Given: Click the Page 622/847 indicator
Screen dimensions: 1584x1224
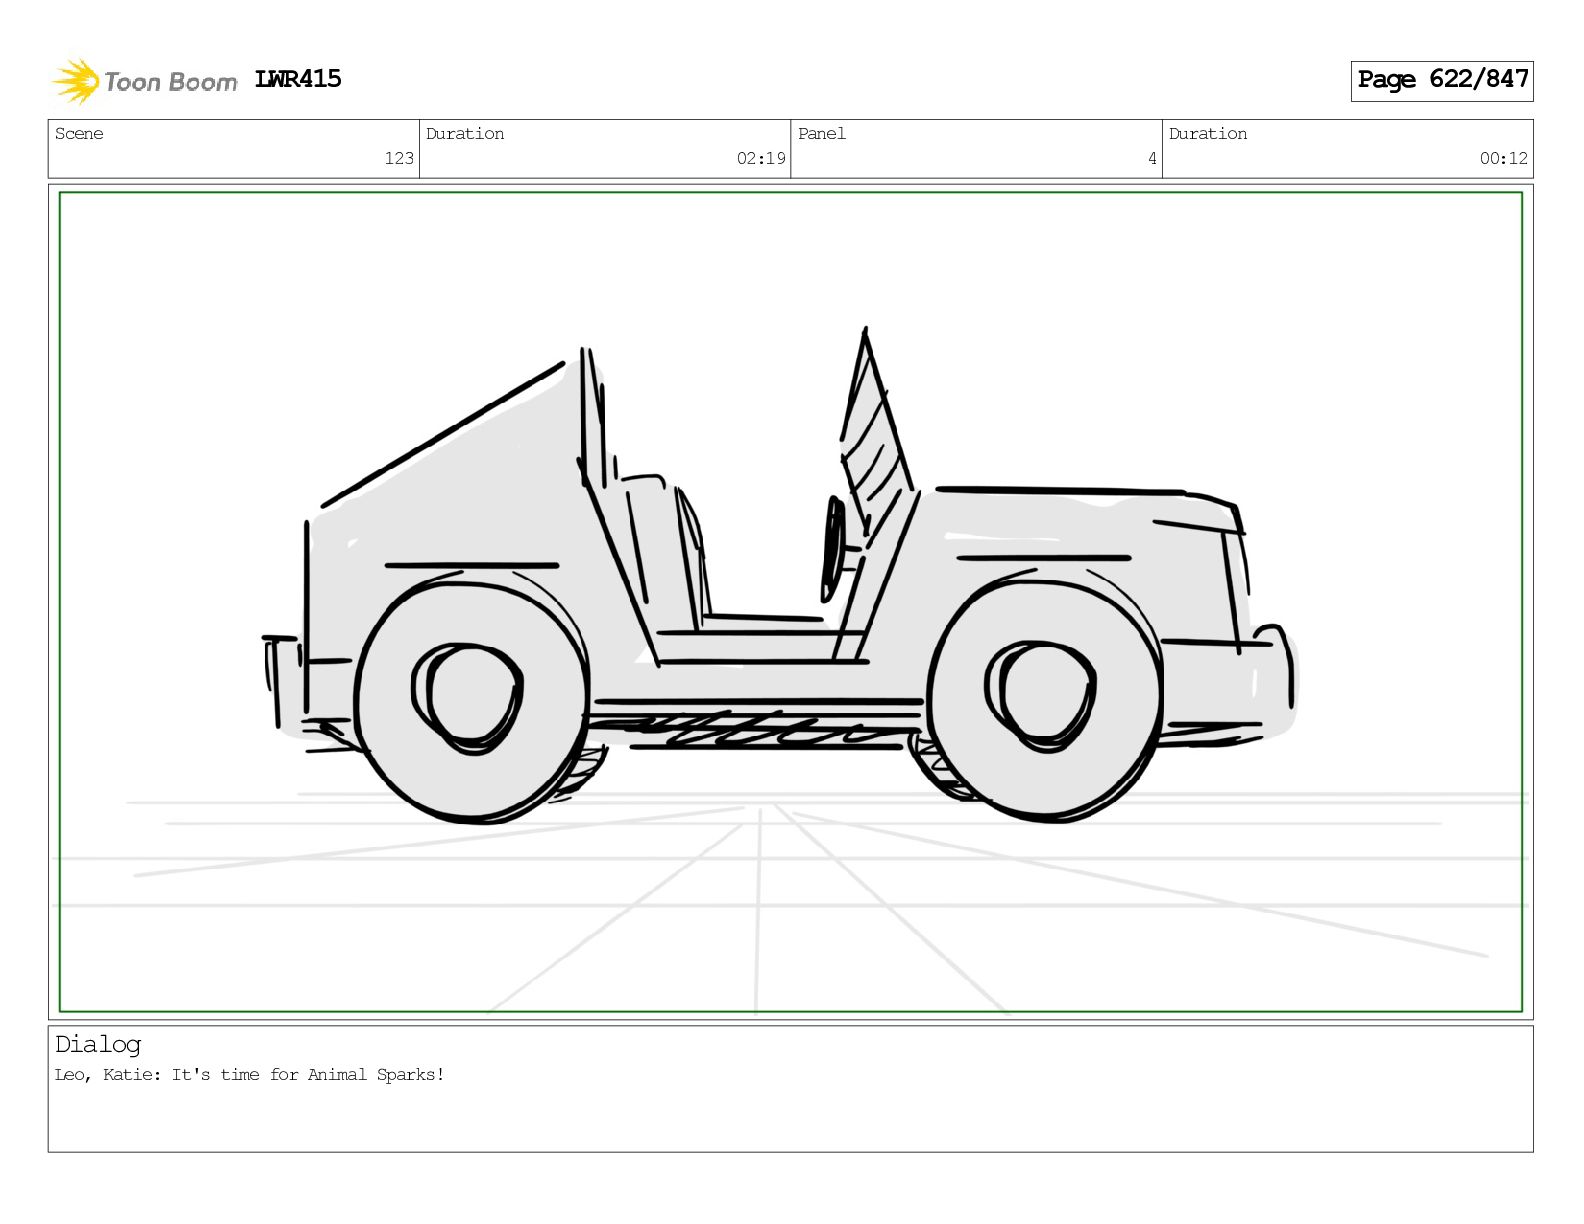Looking at the screenshot, I should pos(1442,80).
